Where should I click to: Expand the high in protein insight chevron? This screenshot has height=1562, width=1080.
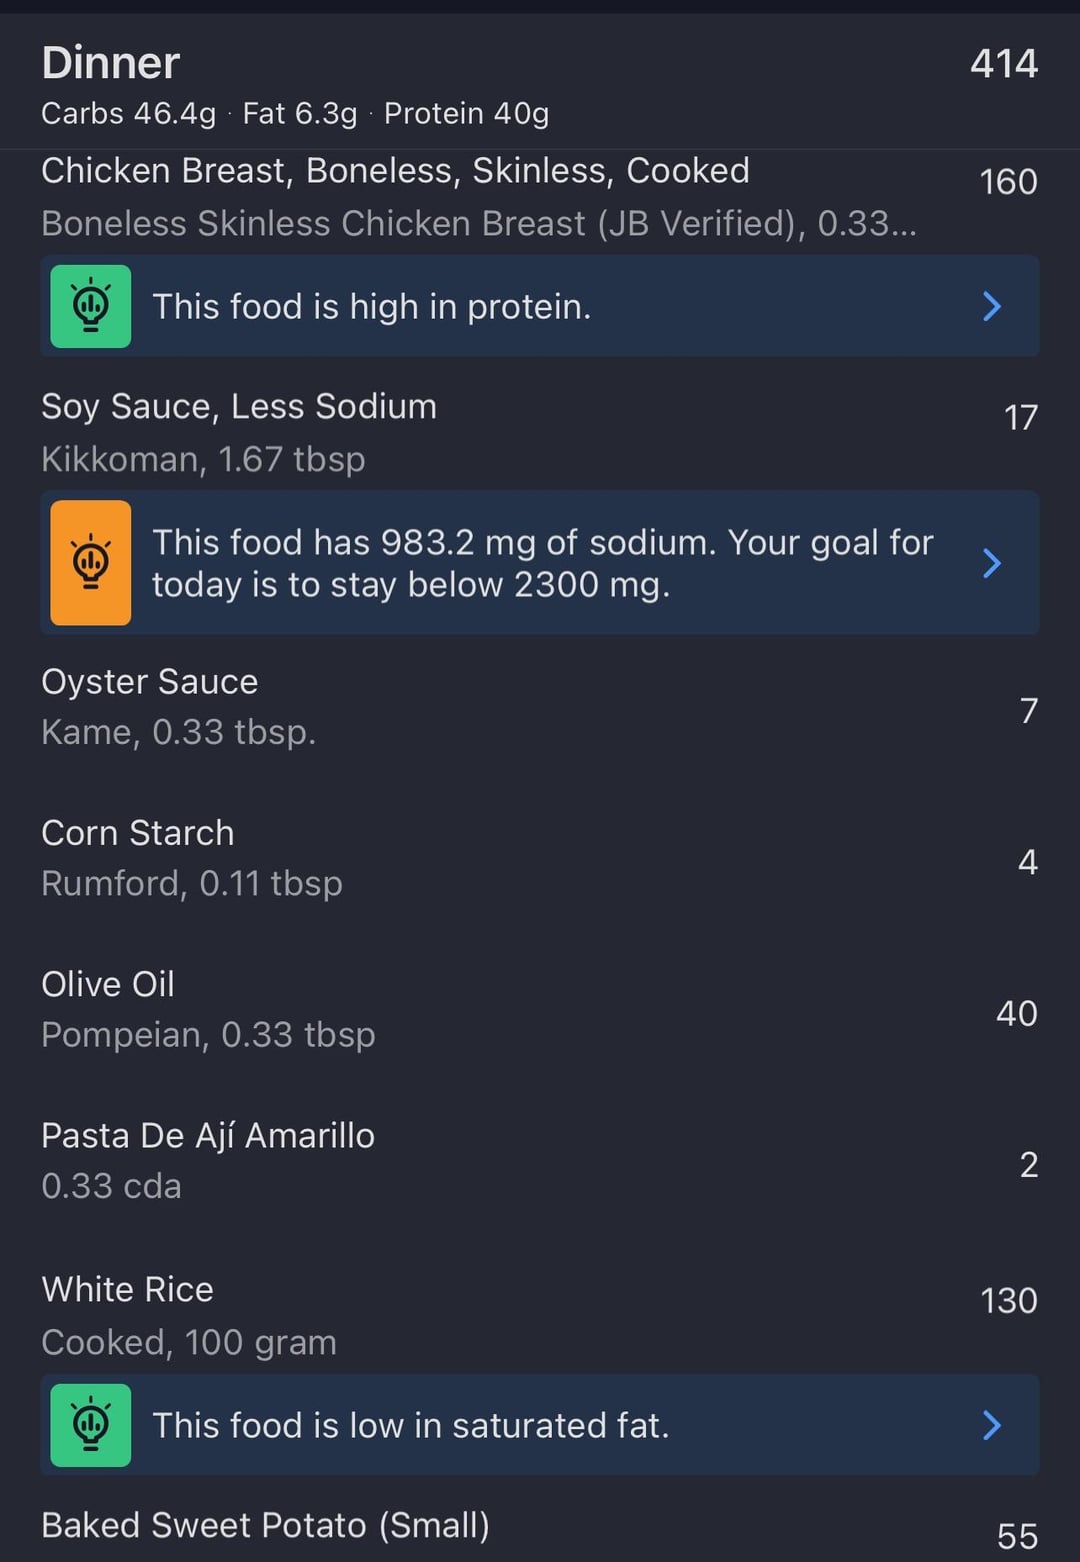click(x=991, y=306)
